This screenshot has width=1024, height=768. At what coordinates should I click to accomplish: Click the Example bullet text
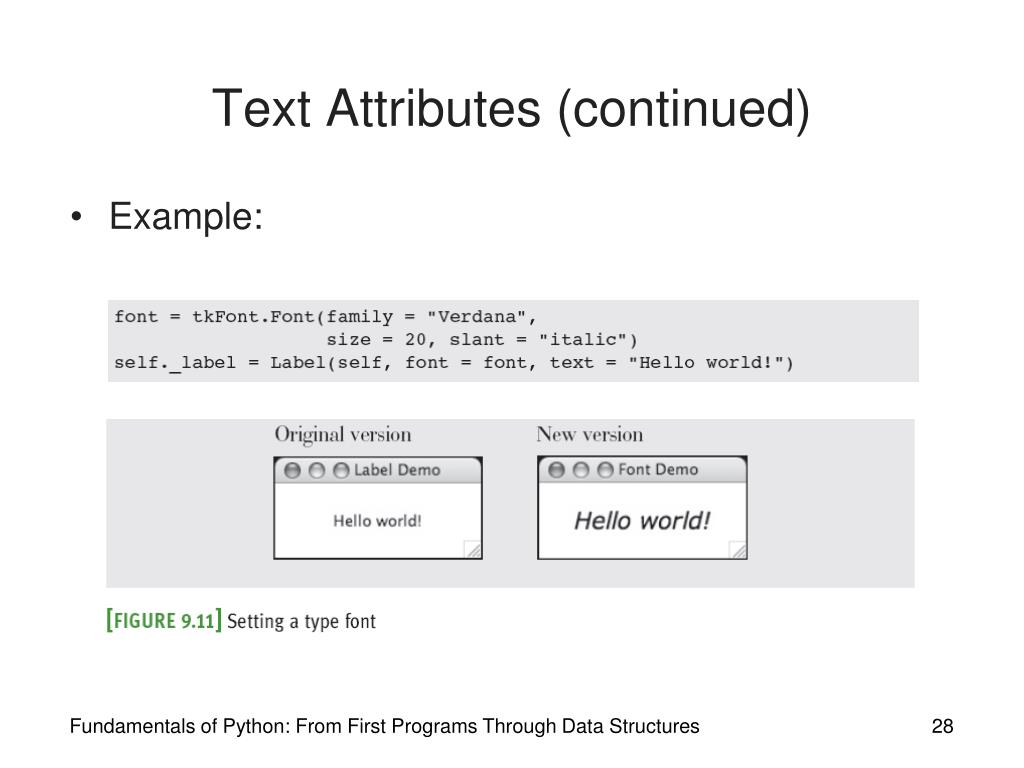(186, 216)
